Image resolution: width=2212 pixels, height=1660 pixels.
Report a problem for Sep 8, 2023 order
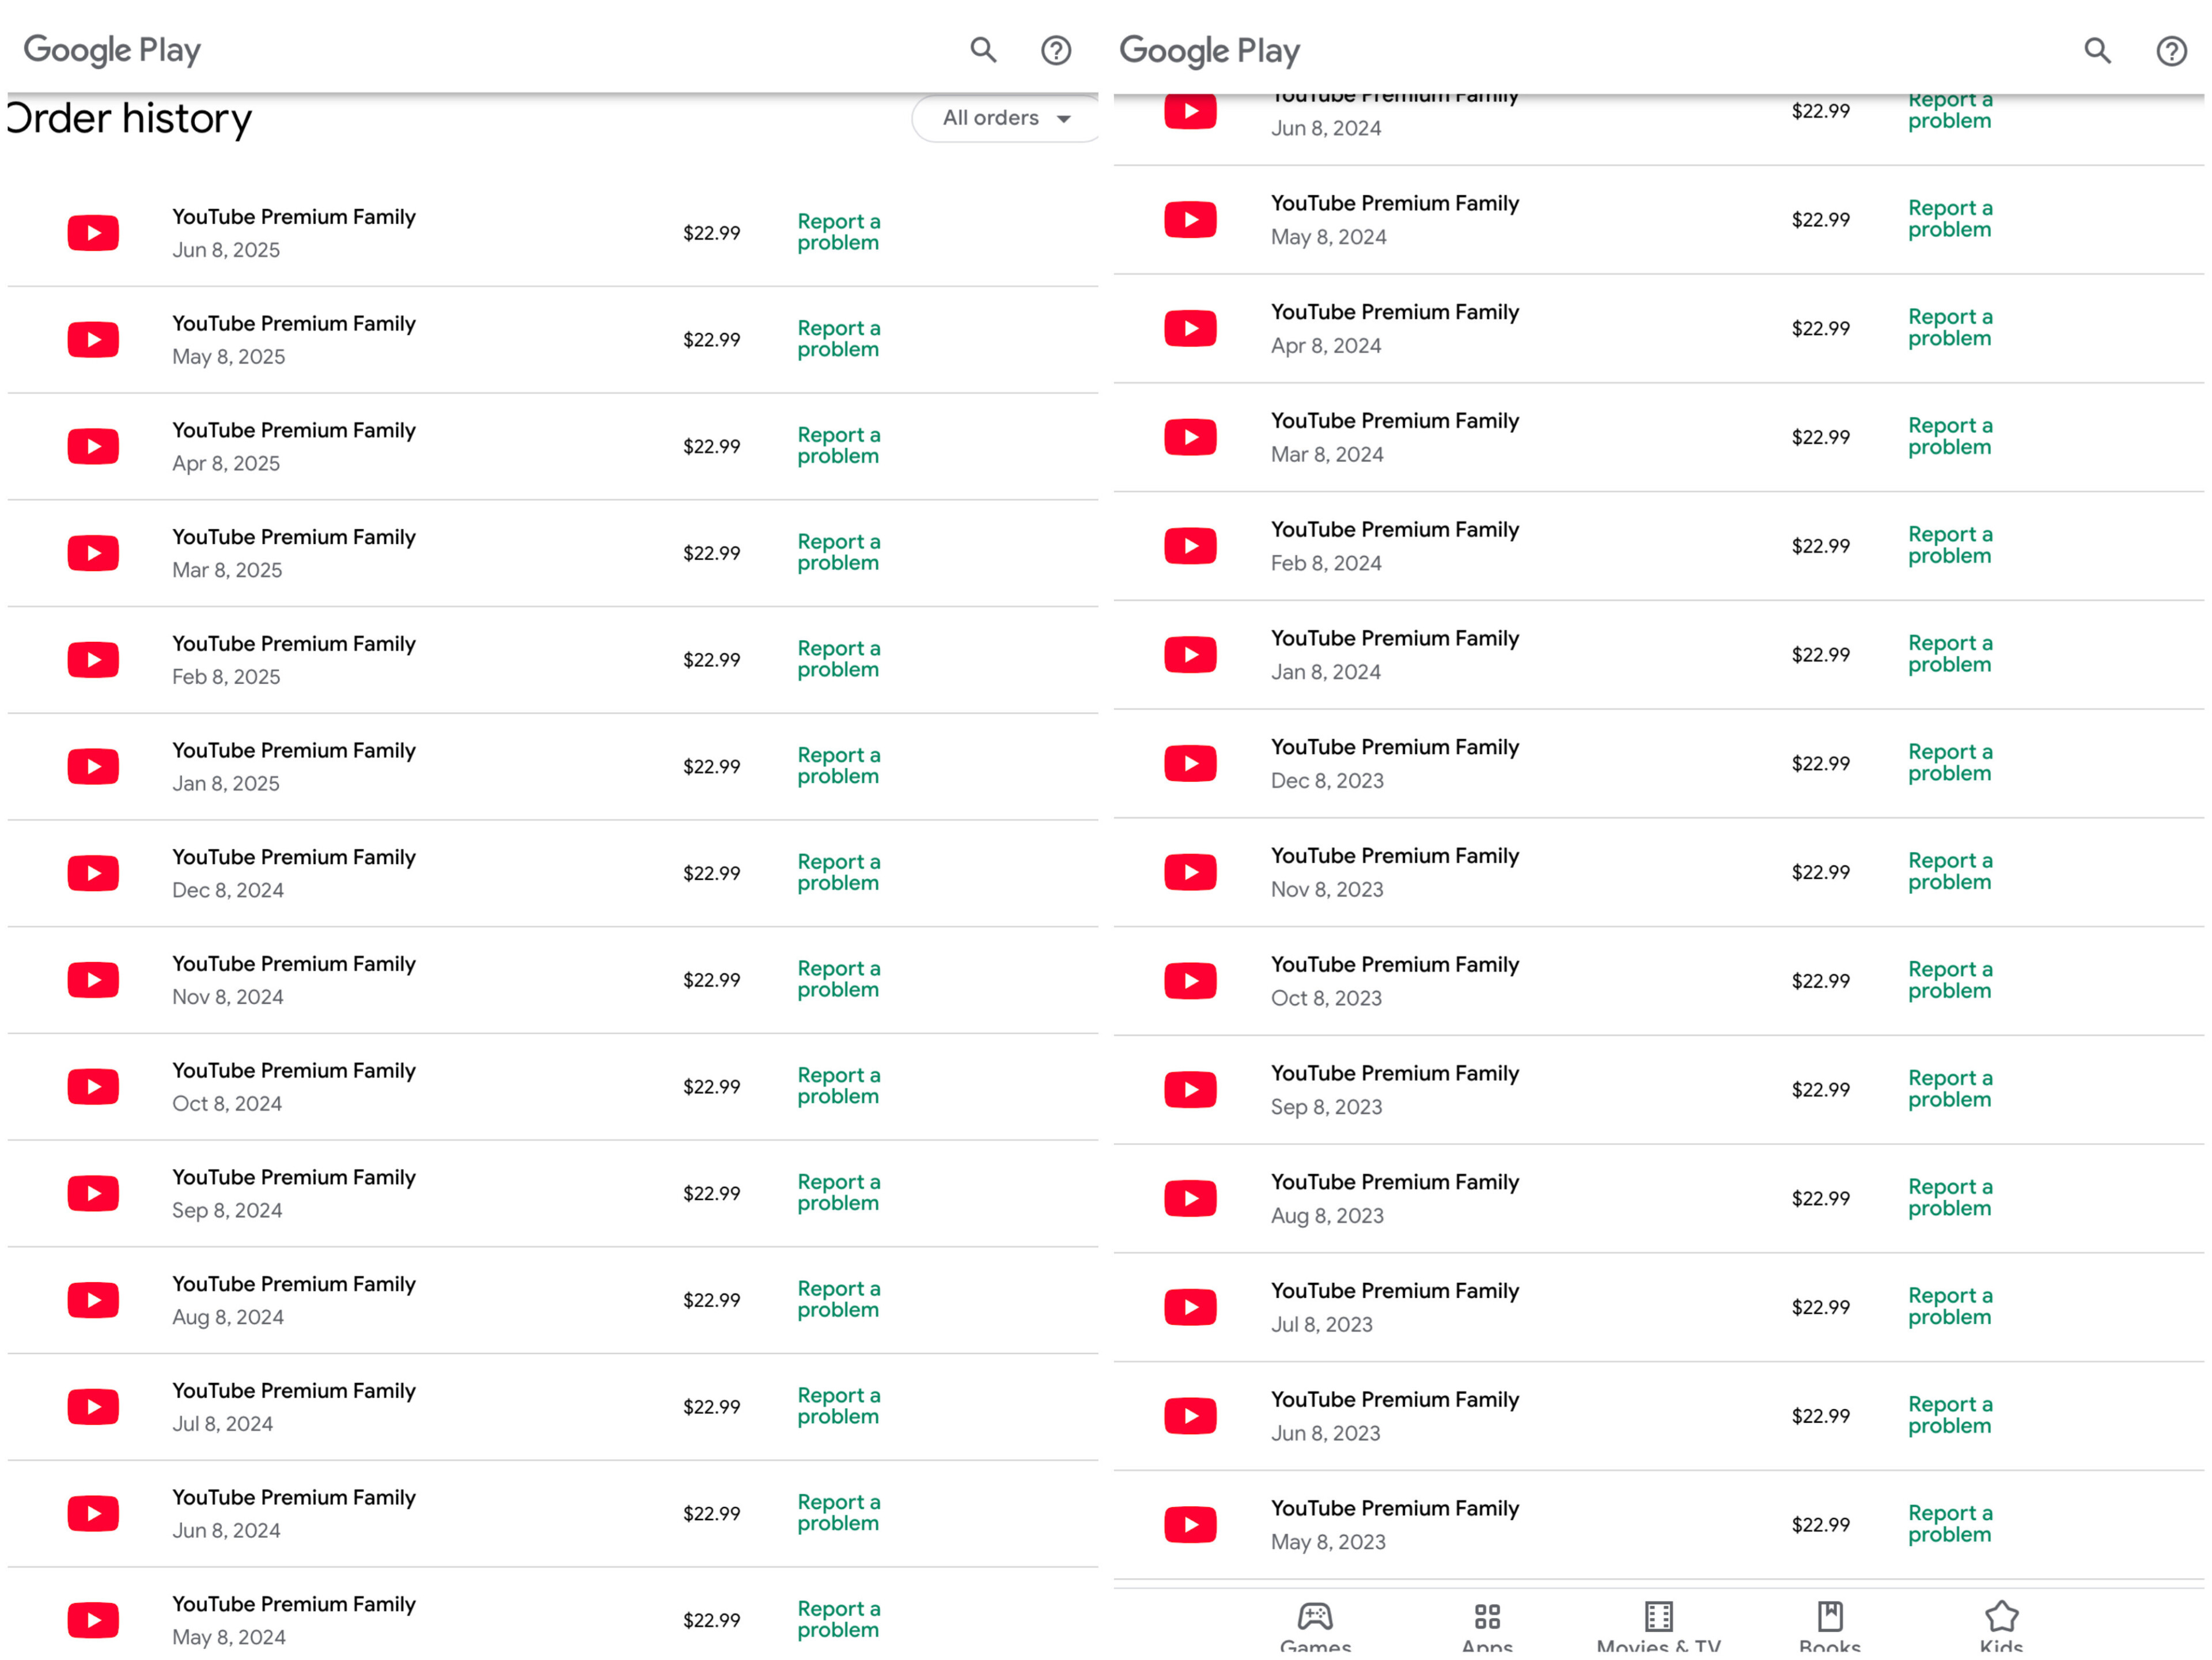pos(1950,1089)
